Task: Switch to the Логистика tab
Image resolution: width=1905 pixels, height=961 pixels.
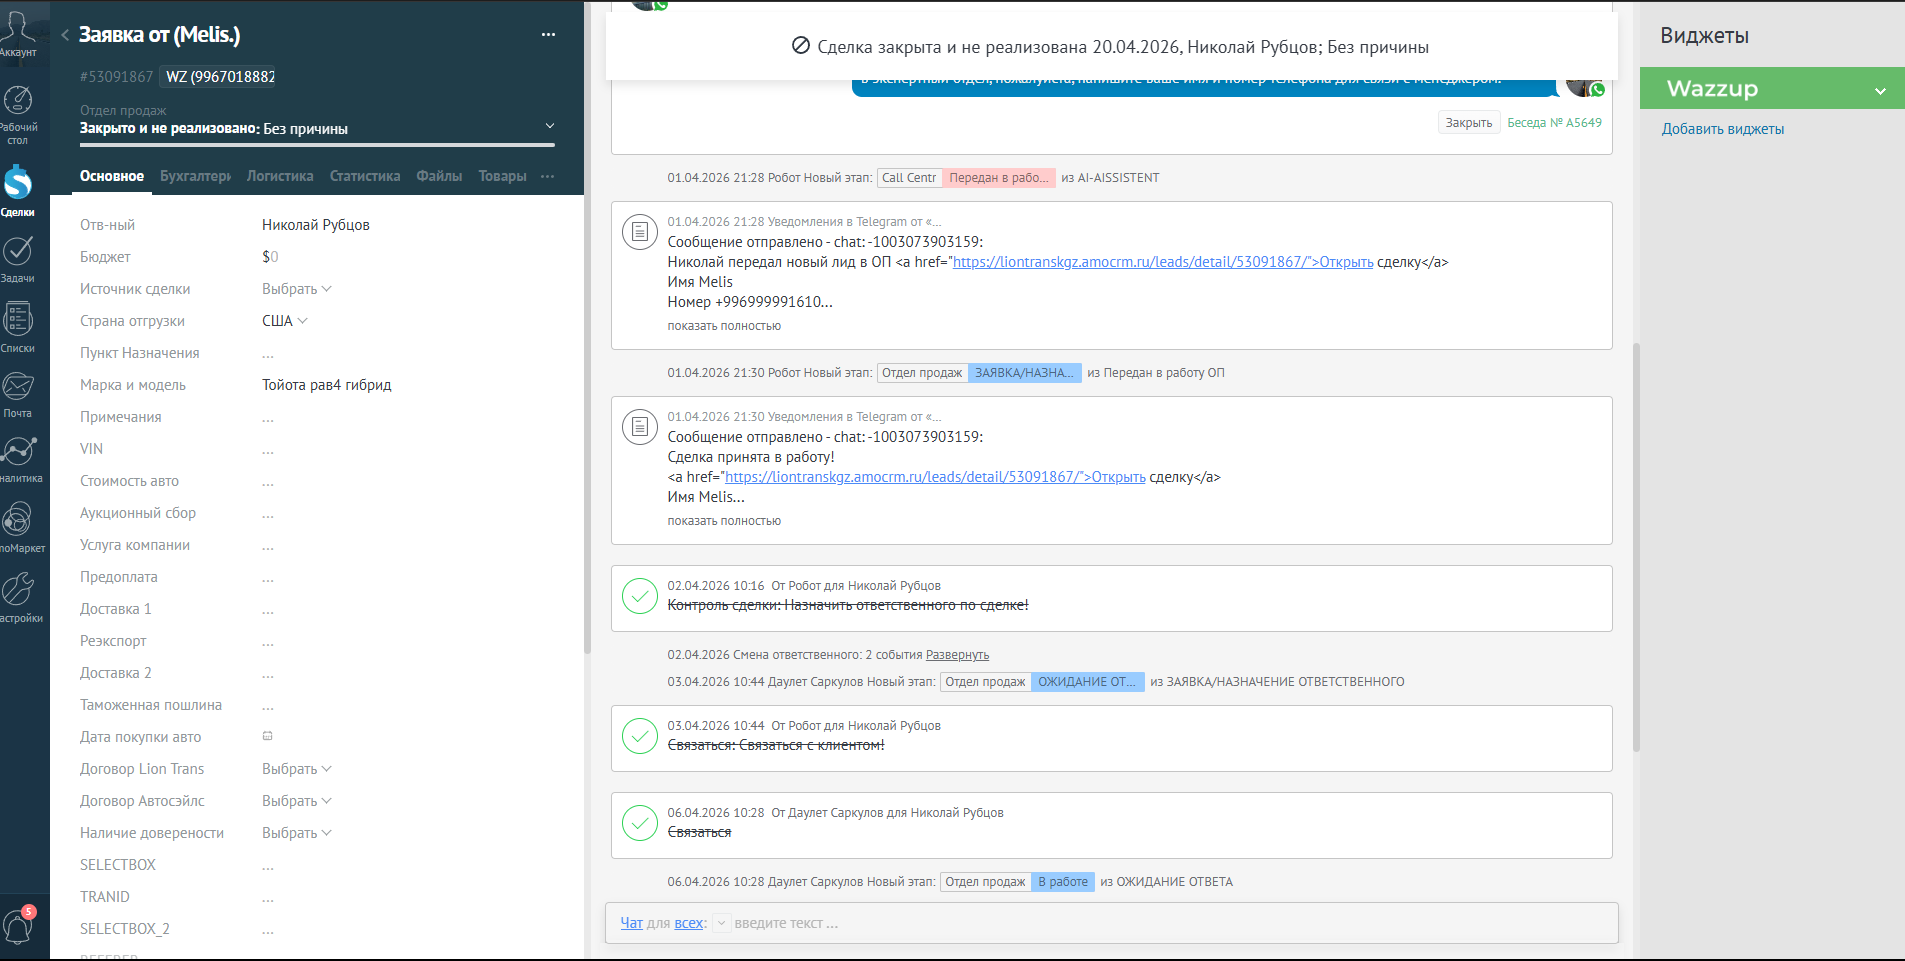Action: click(280, 176)
